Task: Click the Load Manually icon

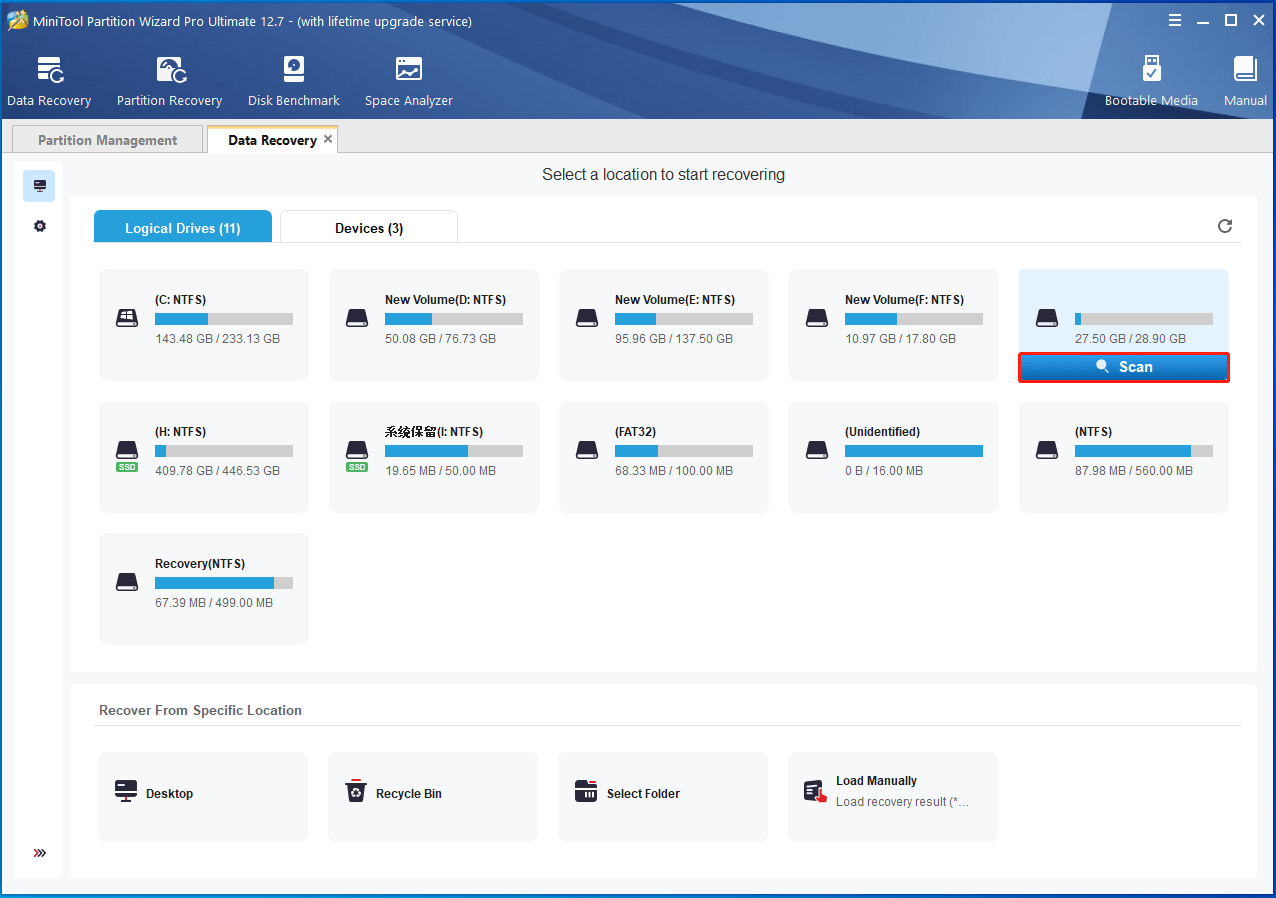Action: 816,792
